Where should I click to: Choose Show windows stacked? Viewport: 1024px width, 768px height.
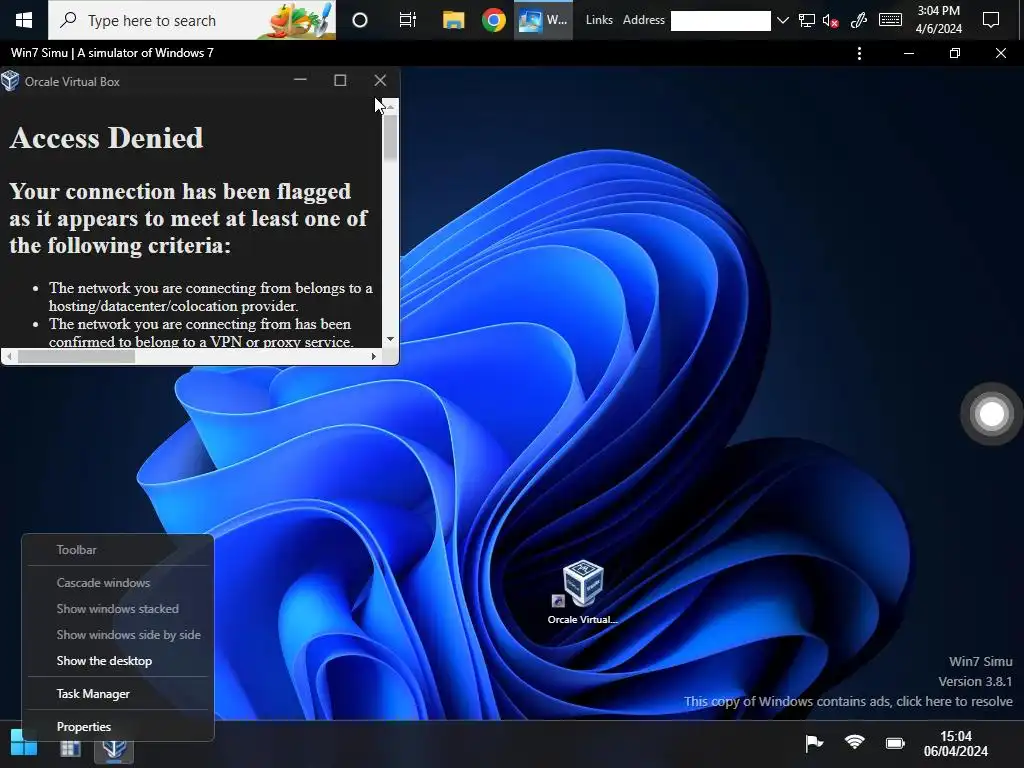(x=118, y=609)
